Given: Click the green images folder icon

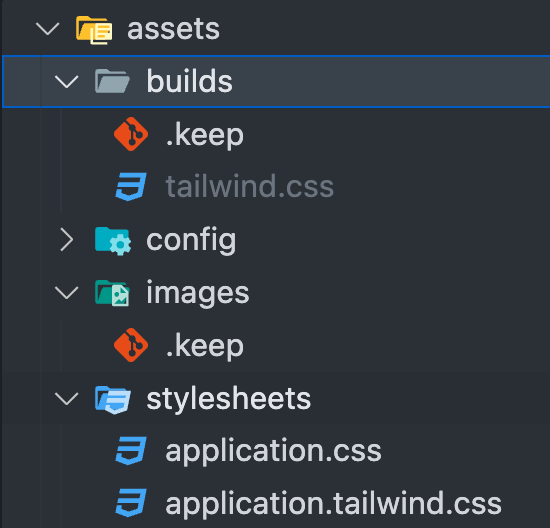Looking at the screenshot, I should (112, 293).
